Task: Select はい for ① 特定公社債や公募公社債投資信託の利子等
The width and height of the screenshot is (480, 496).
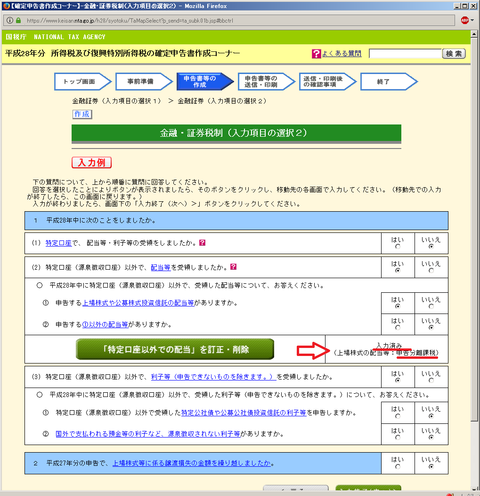Action: [397, 416]
